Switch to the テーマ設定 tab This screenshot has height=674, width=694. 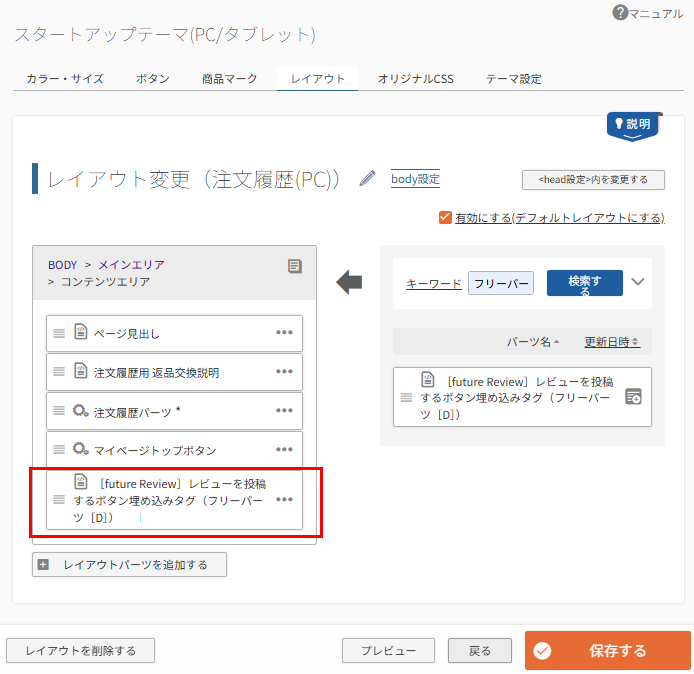click(x=513, y=79)
